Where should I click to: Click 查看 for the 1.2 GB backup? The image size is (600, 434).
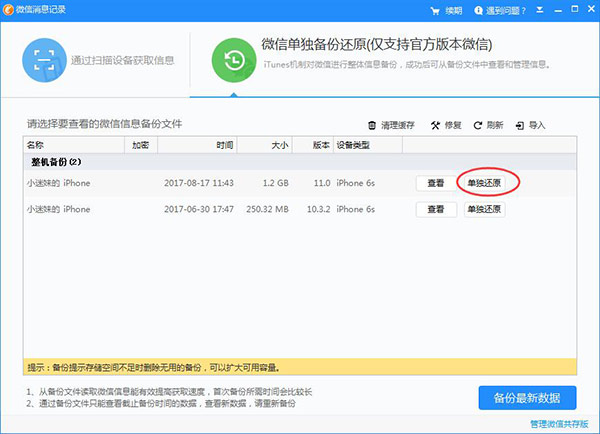pos(436,183)
